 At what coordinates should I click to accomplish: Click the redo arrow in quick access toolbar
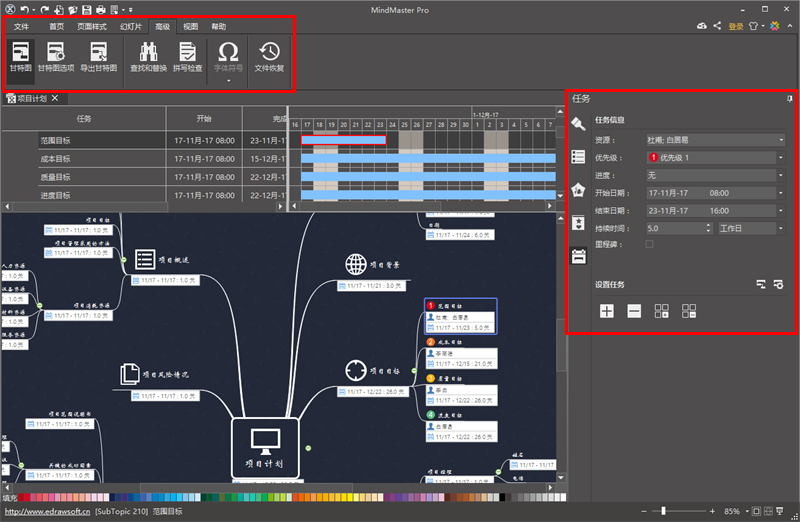(45, 10)
